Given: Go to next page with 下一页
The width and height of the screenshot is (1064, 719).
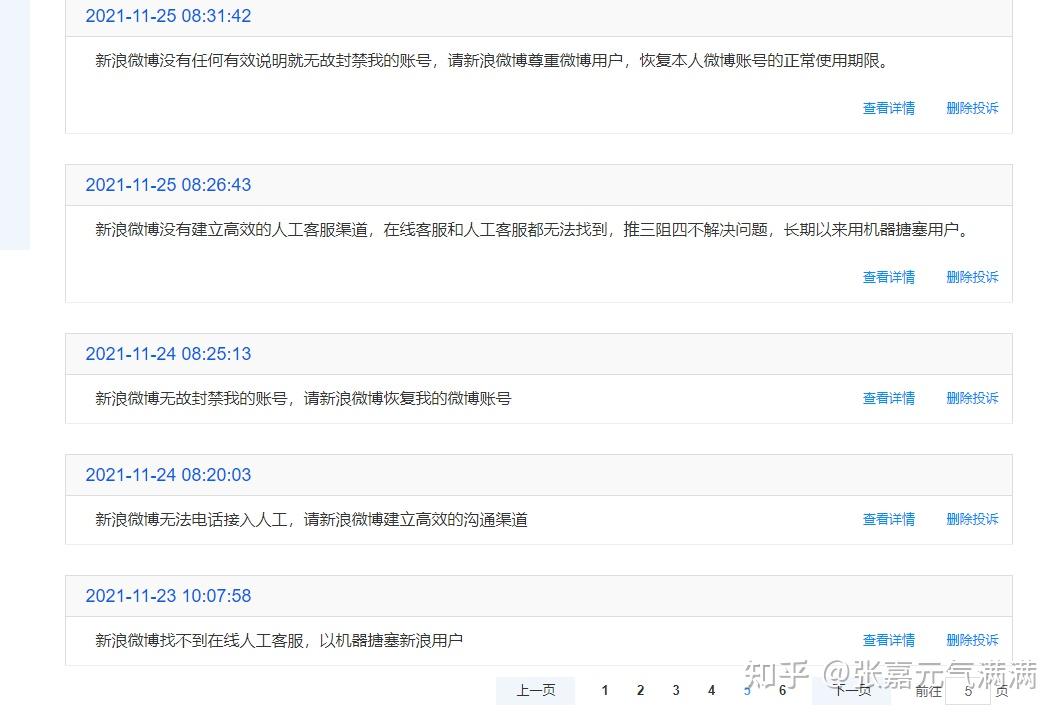Looking at the screenshot, I should (x=852, y=691).
